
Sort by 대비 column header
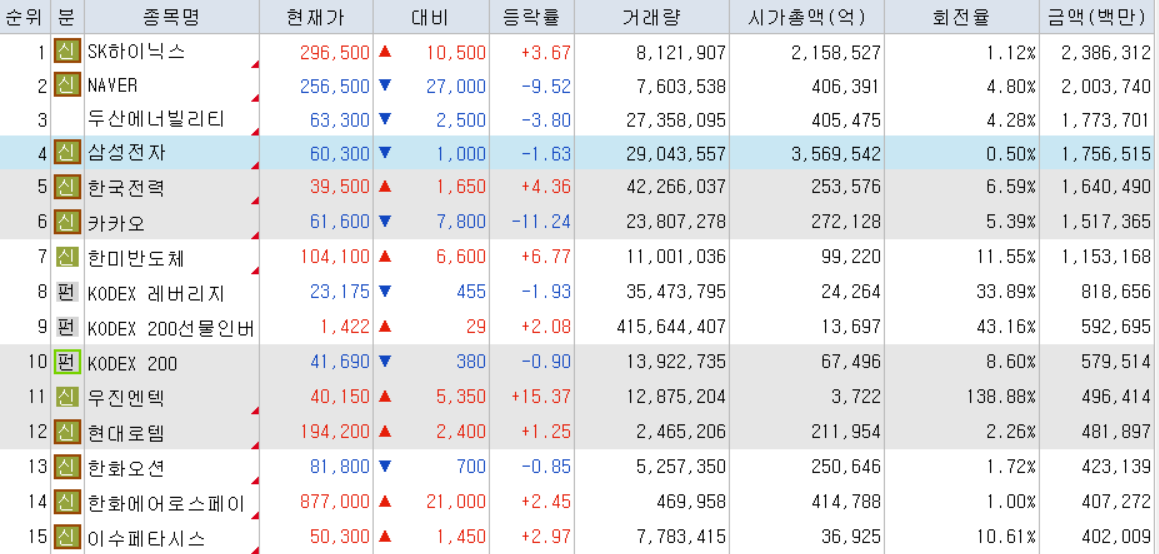click(431, 16)
